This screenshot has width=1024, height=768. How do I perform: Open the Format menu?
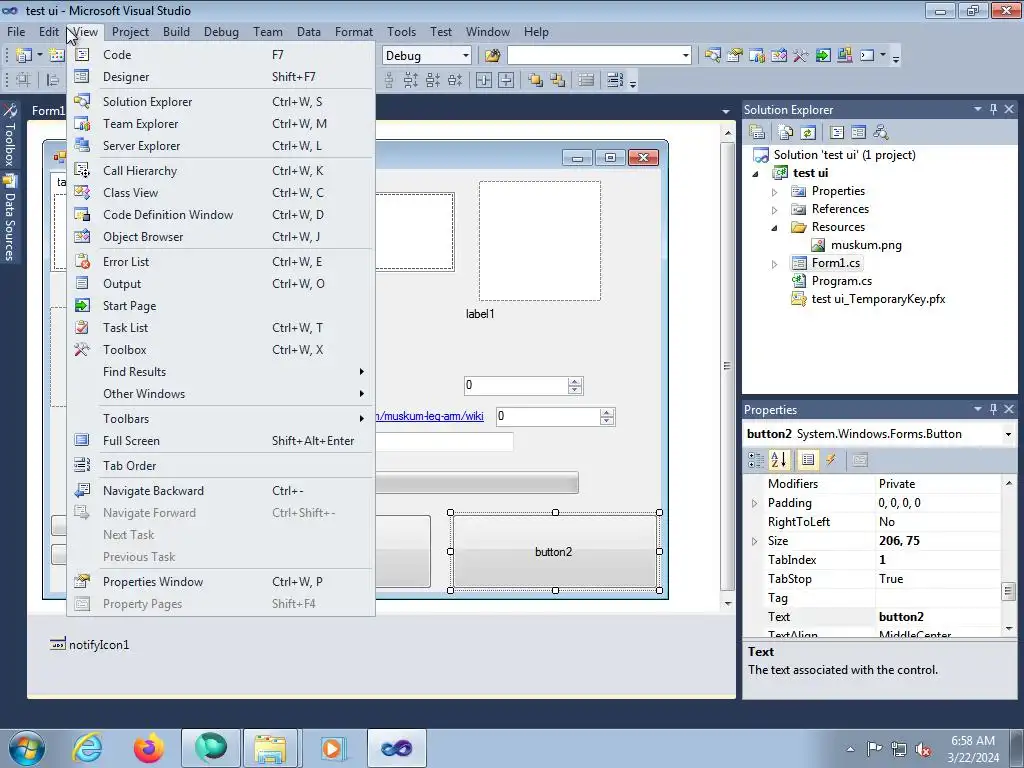354,32
